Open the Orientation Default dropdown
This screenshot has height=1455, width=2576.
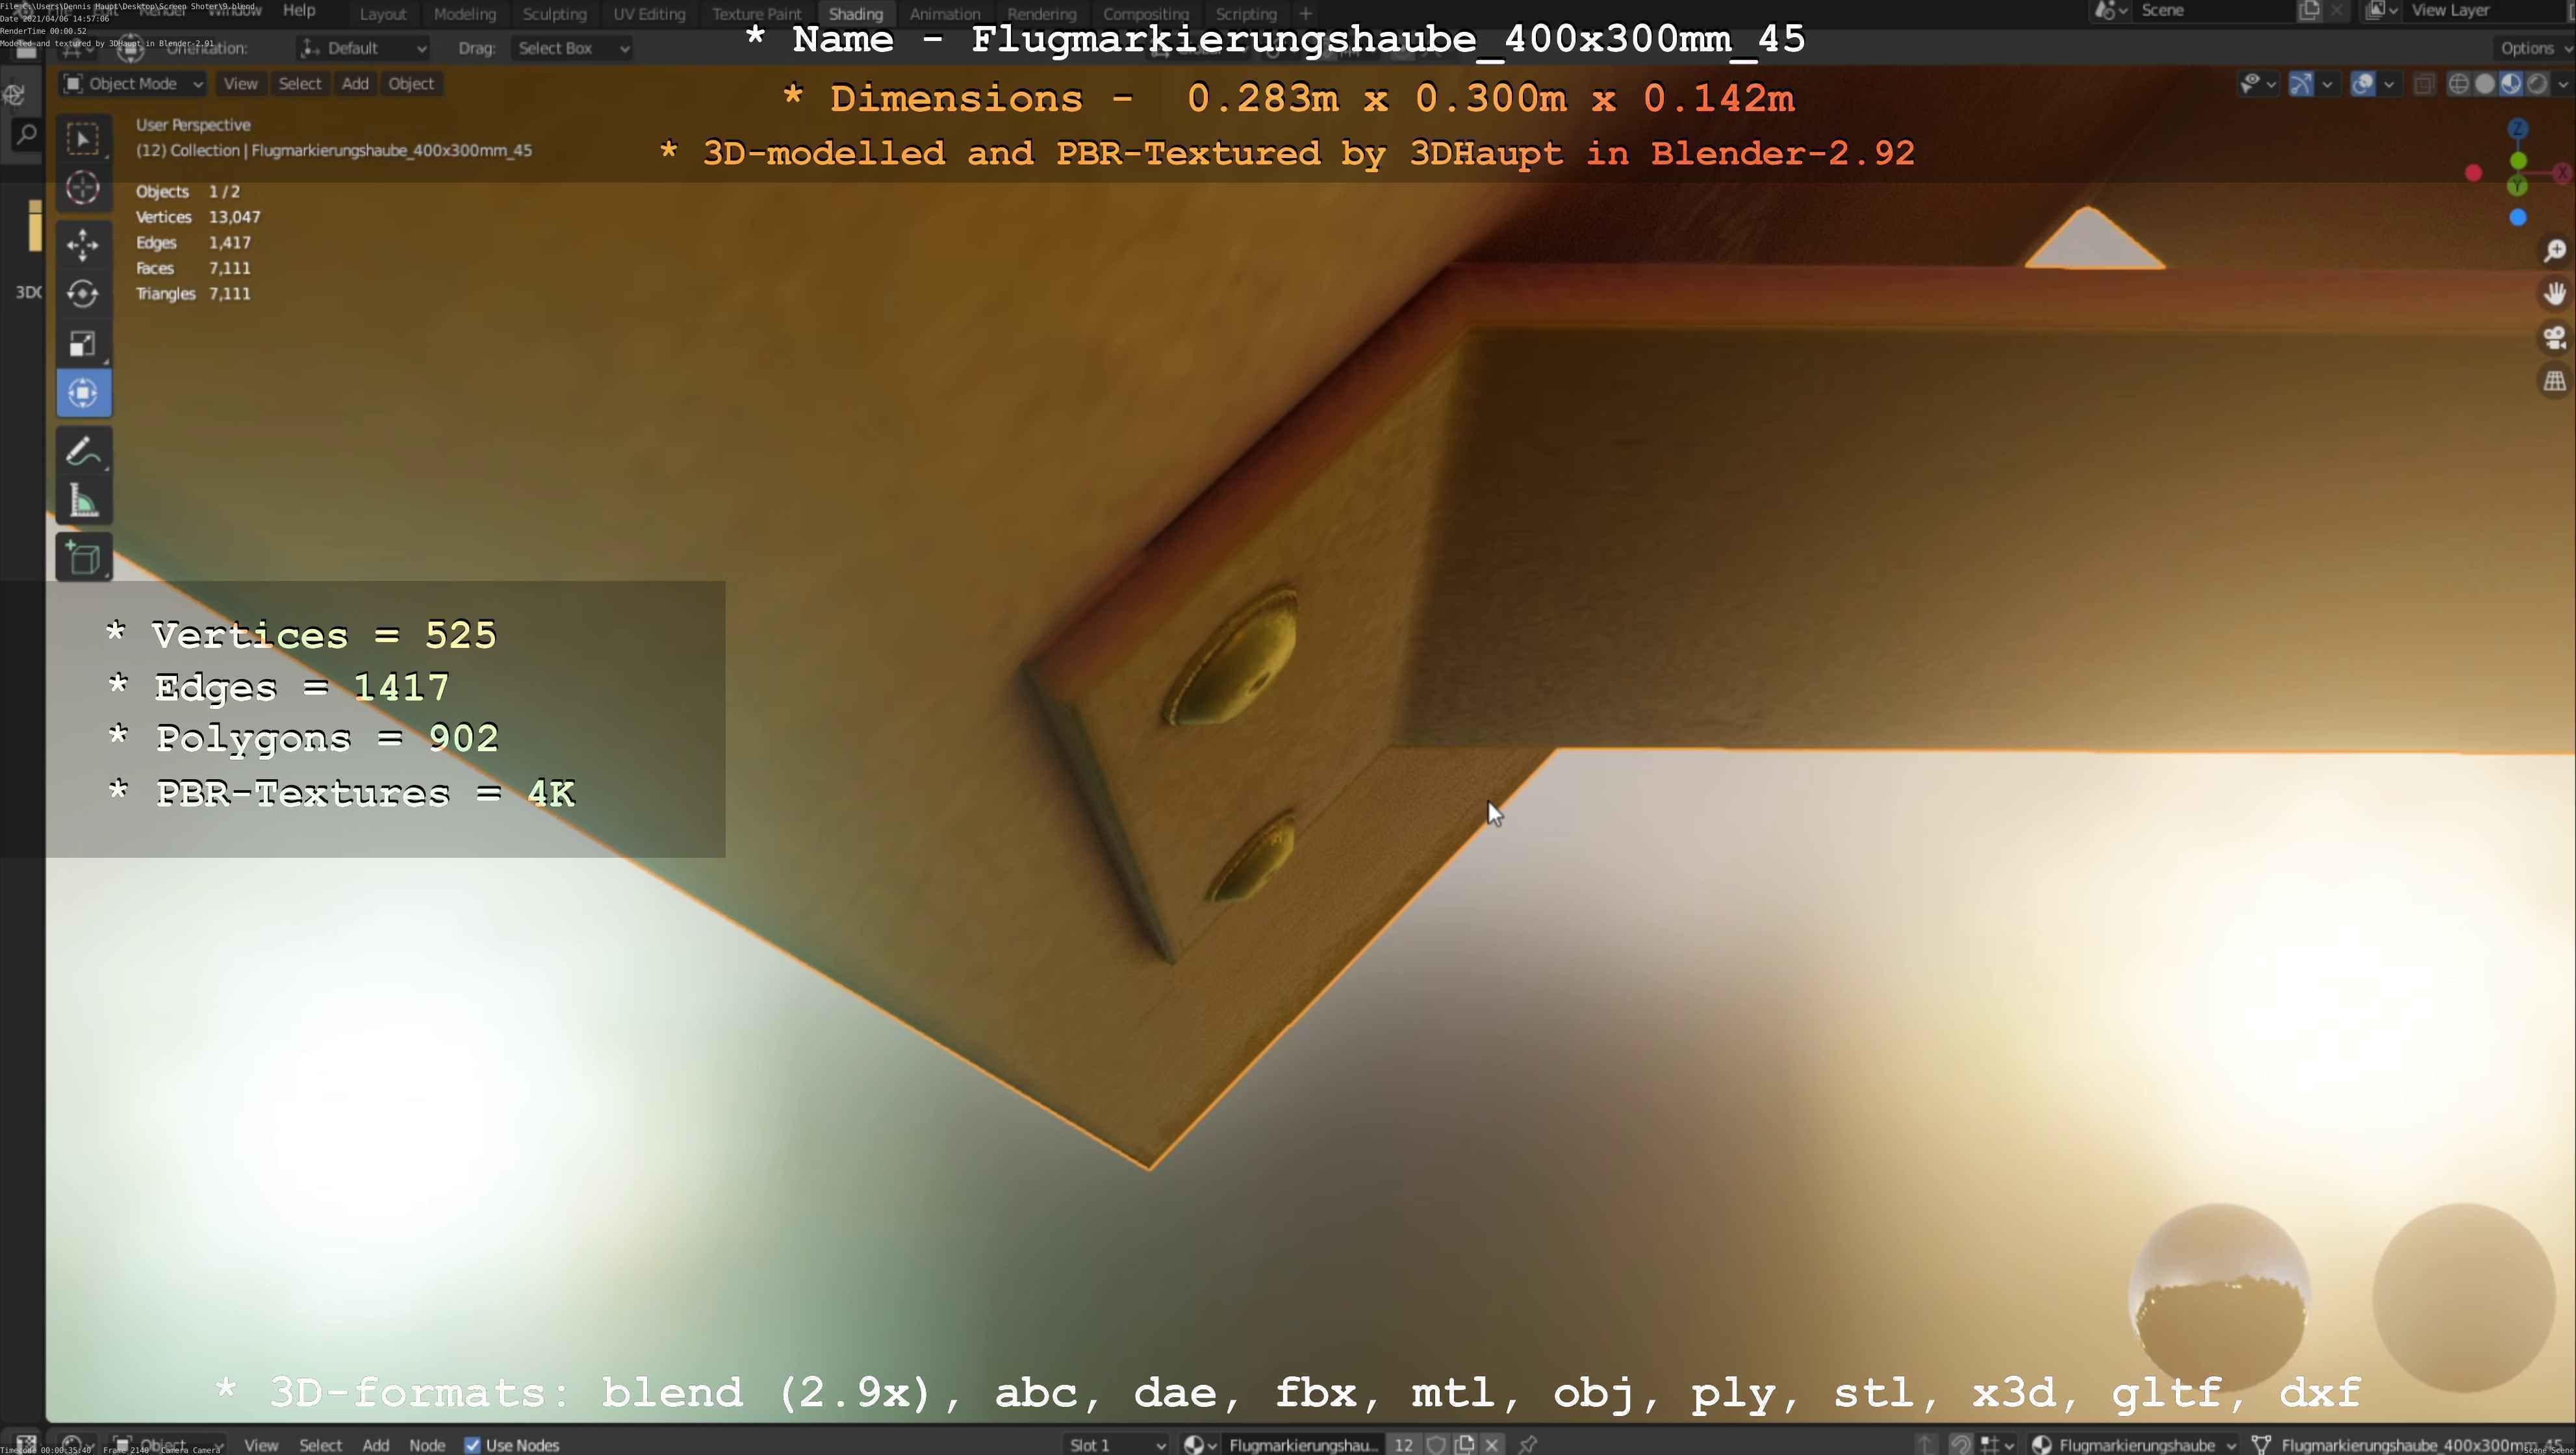tap(363, 48)
